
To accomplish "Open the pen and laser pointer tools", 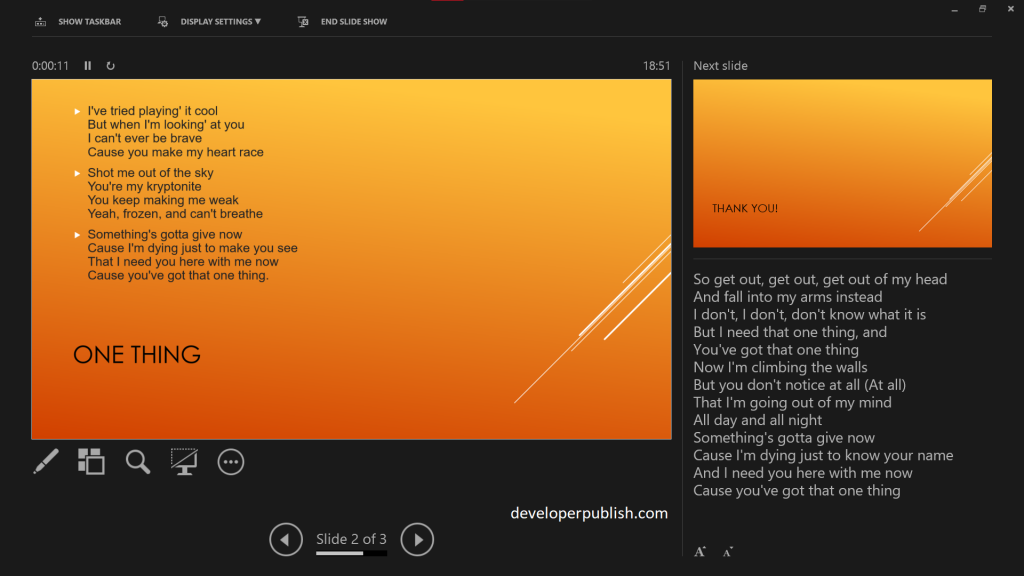I will [46, 461].
